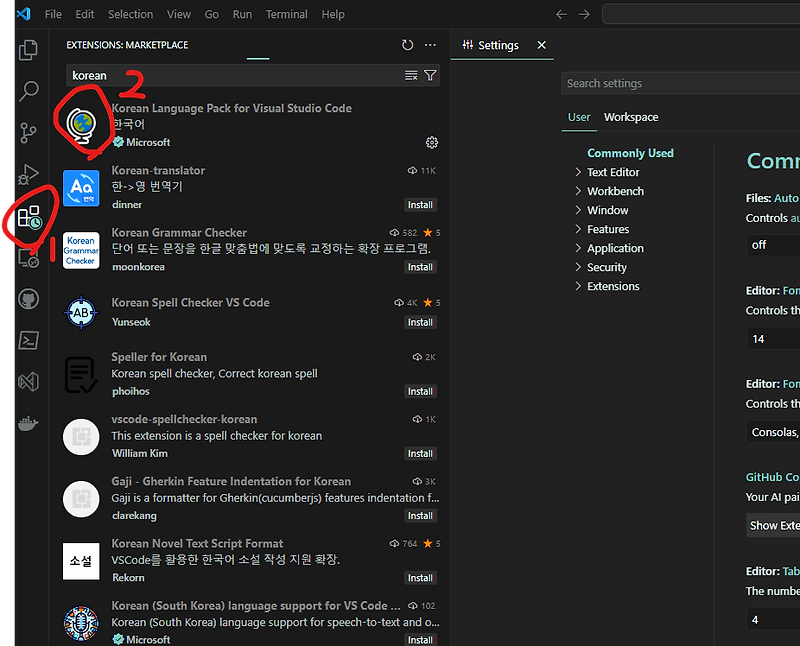The height and width of the screenshot is (646, 800).
Task: Click the font family field showing Consolas
Action: coord(773,432)
